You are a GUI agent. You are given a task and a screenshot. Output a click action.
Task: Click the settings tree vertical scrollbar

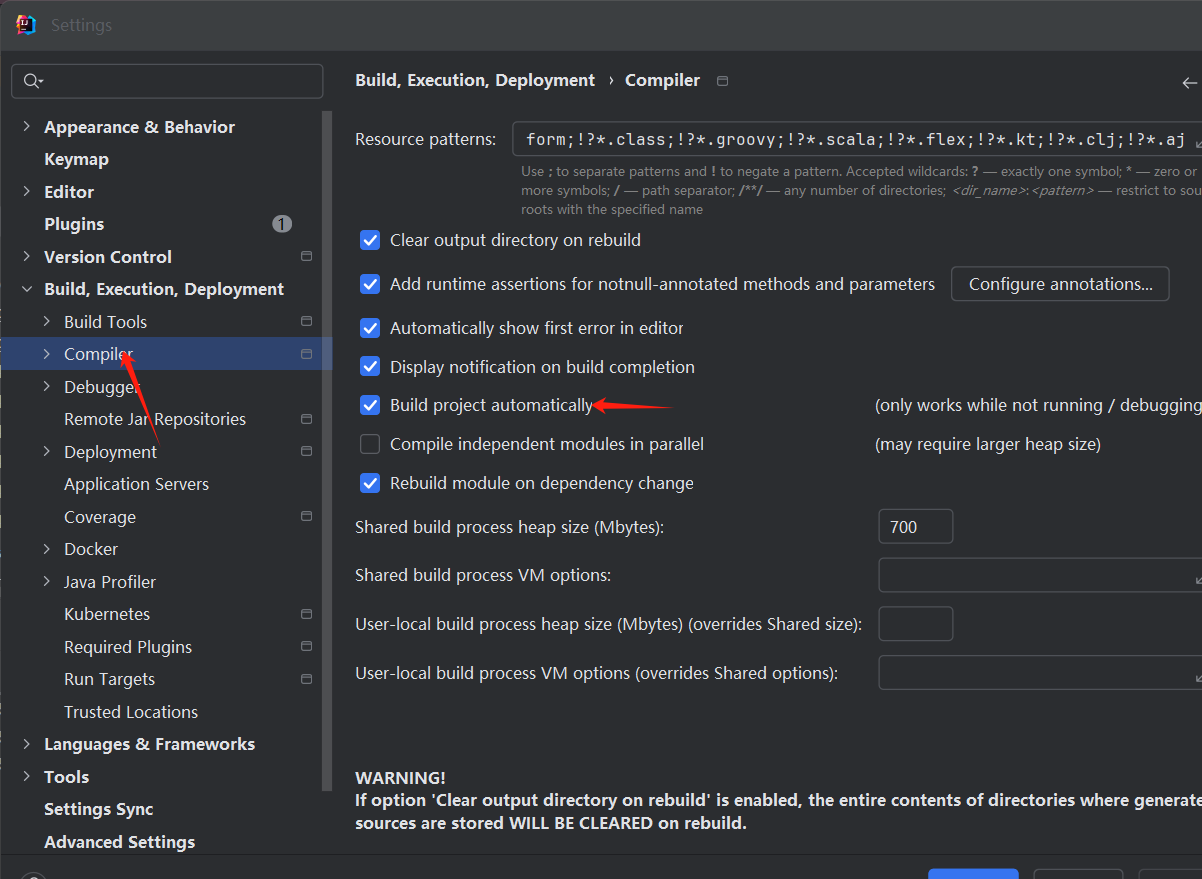pyautogui.click(x=327, y=450)
